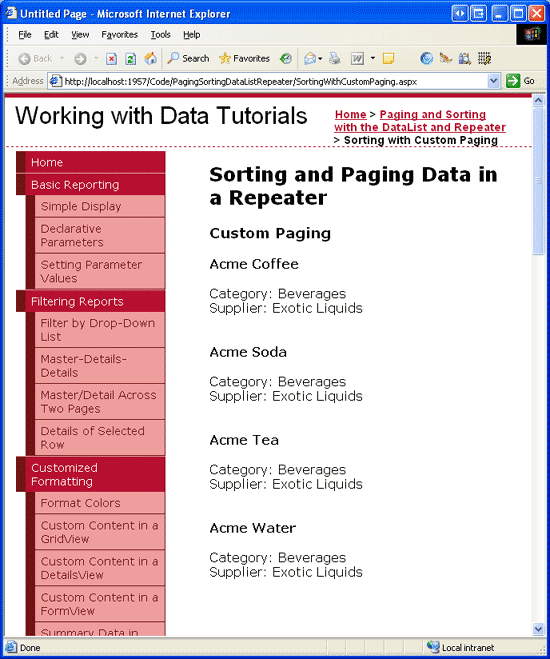Image resolution: width=550 pixels, height=659 pixels.
Task: Open the View menu
Action: [80, 35]
